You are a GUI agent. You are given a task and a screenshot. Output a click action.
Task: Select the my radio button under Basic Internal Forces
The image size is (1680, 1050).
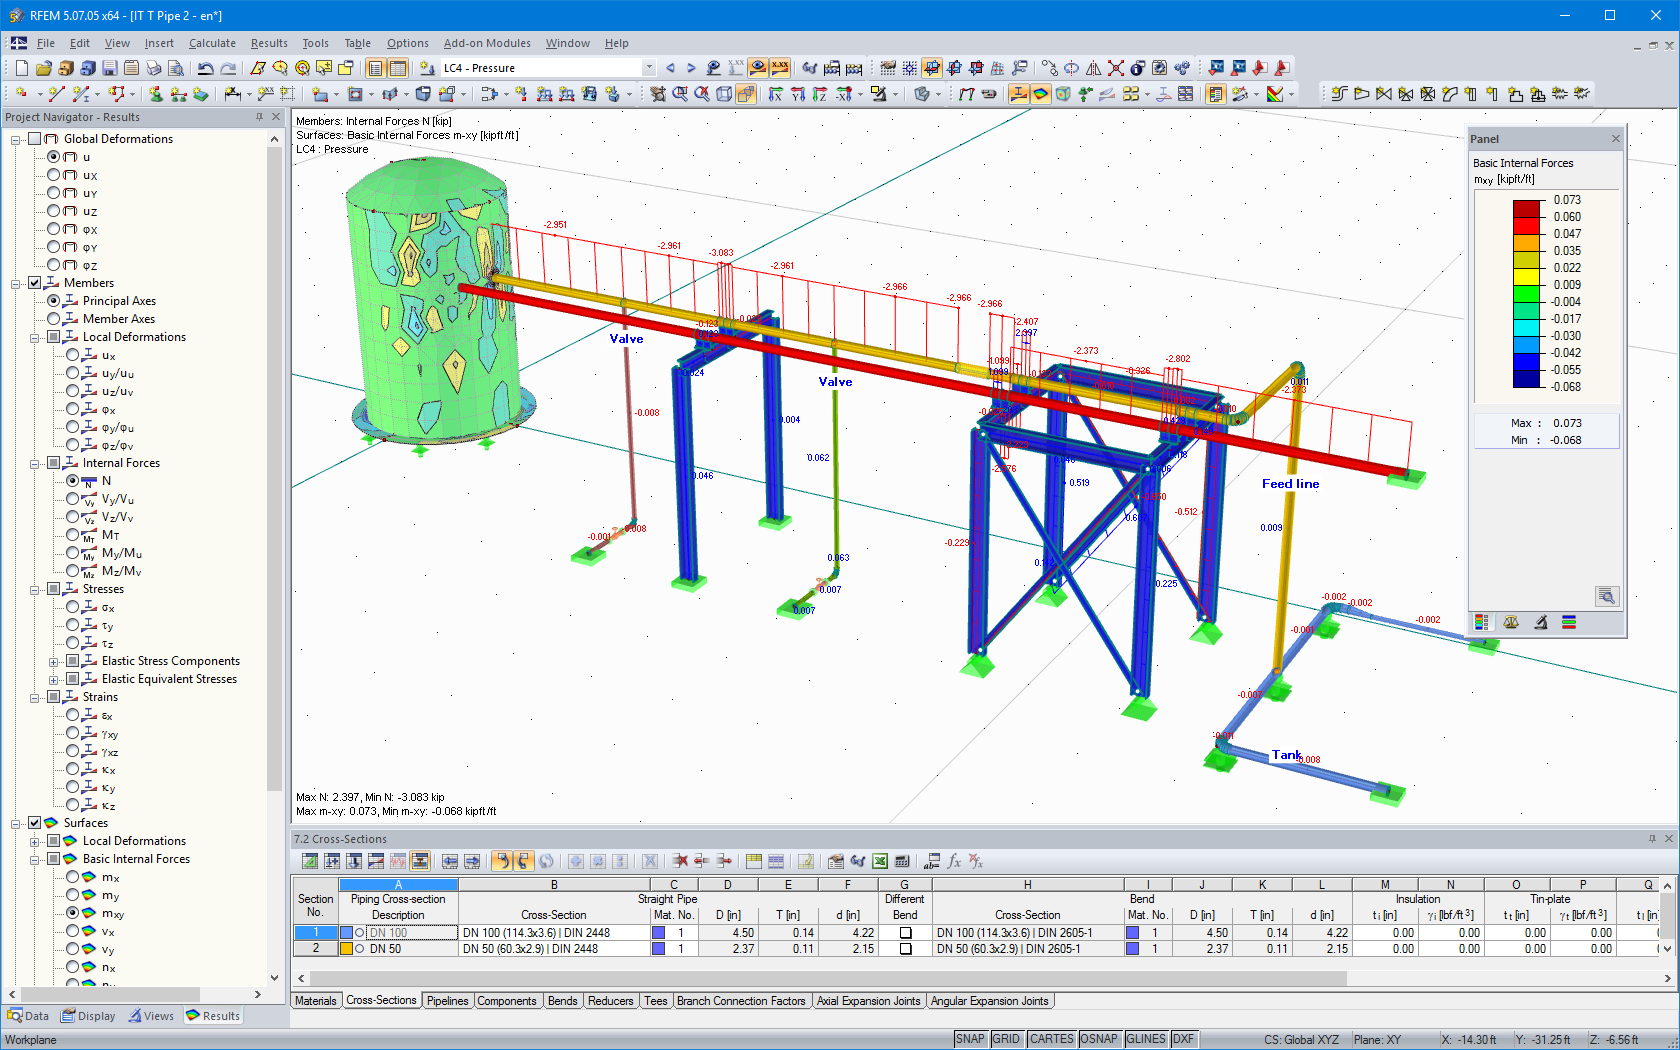[x=73, y=895]
